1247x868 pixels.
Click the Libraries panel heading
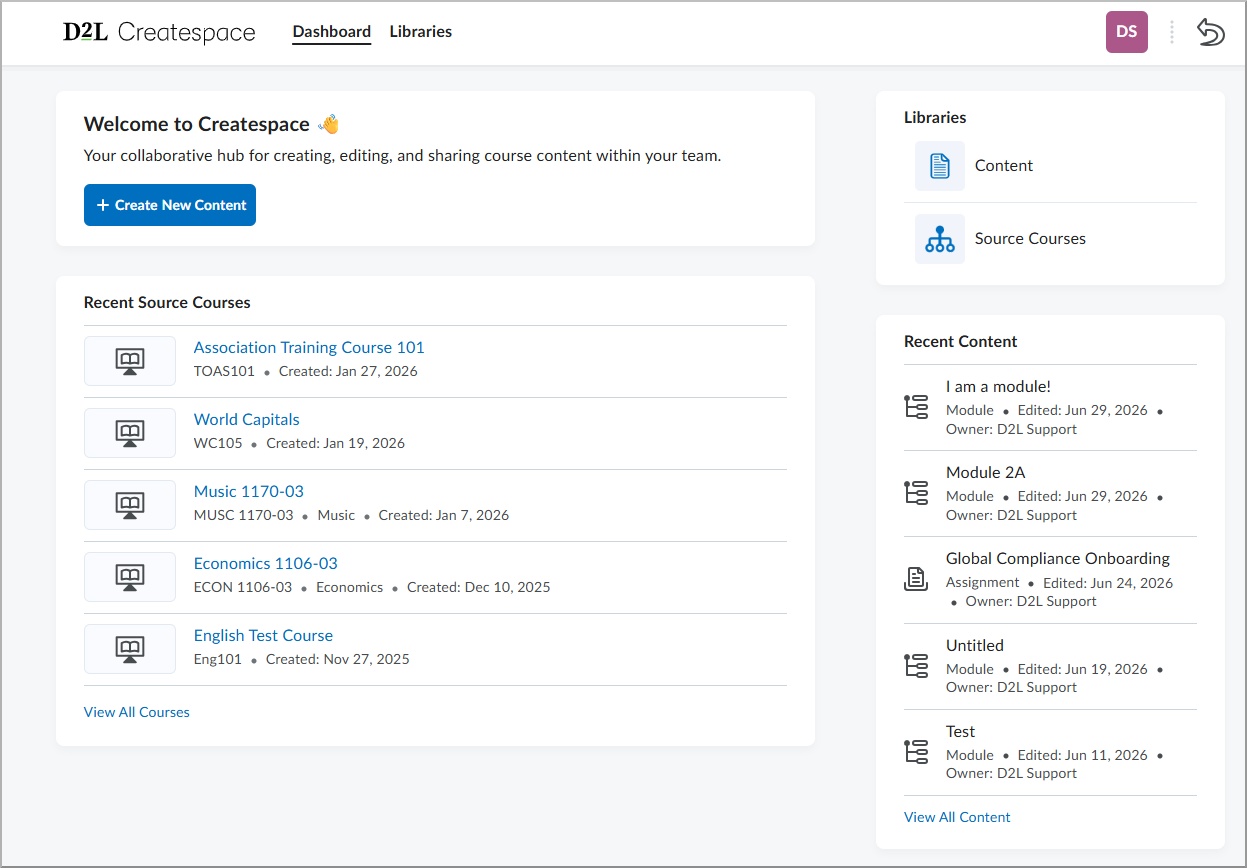click(x=935, y=118)
